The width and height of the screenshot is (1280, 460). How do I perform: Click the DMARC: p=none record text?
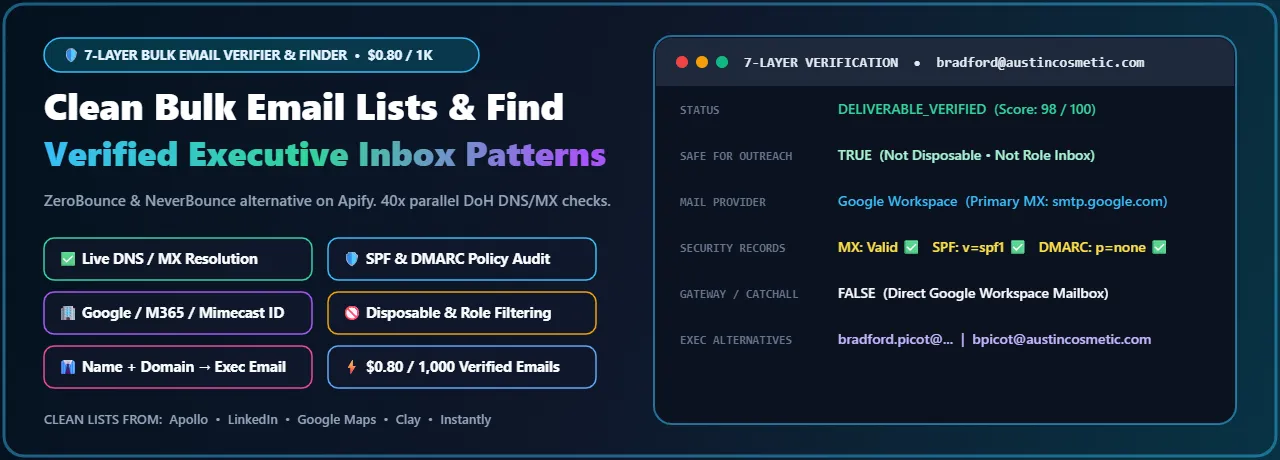[1093, 247]
